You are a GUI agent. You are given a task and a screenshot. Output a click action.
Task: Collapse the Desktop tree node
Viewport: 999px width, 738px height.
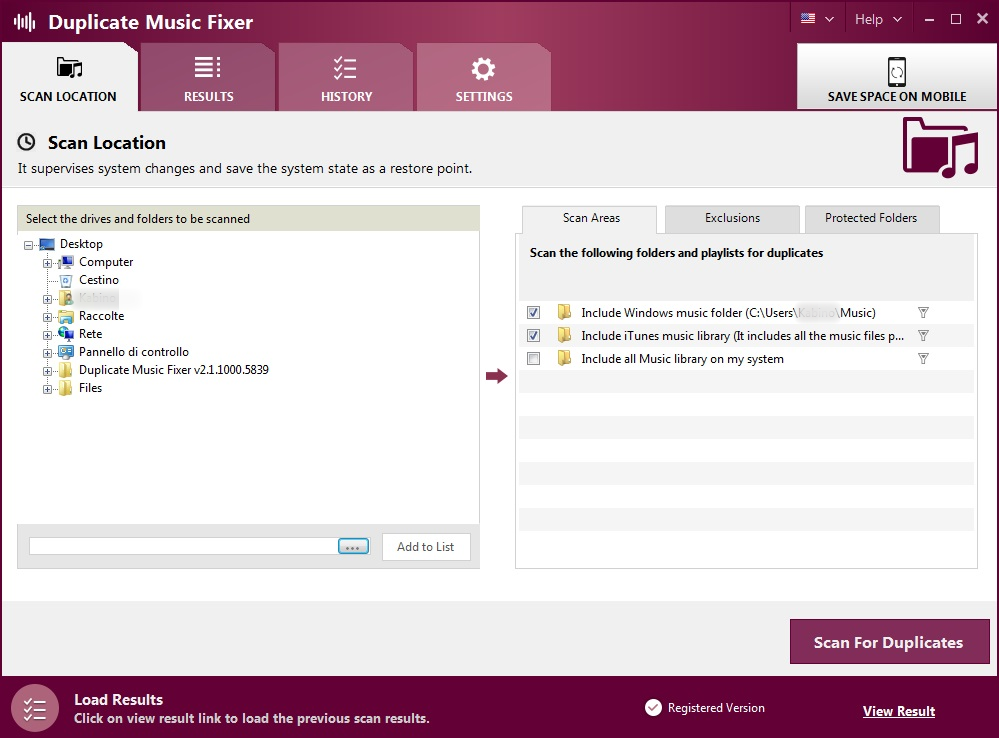coord(29,245)
